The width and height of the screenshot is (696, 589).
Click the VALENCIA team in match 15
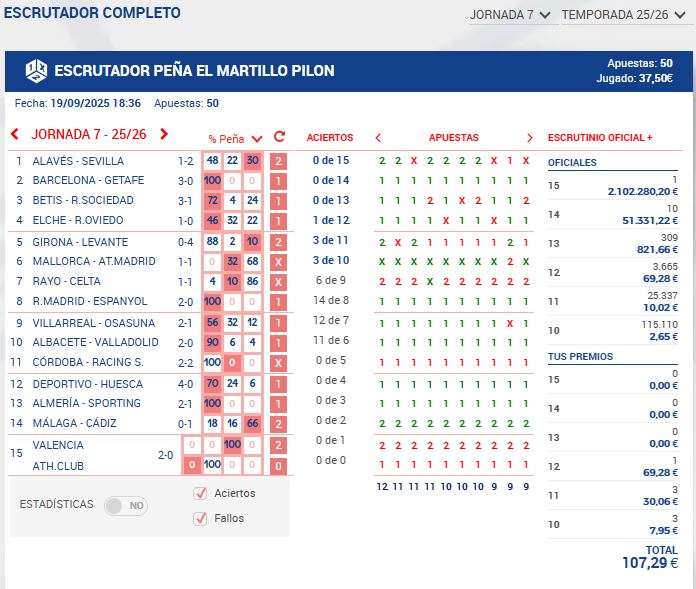[58, 445]
